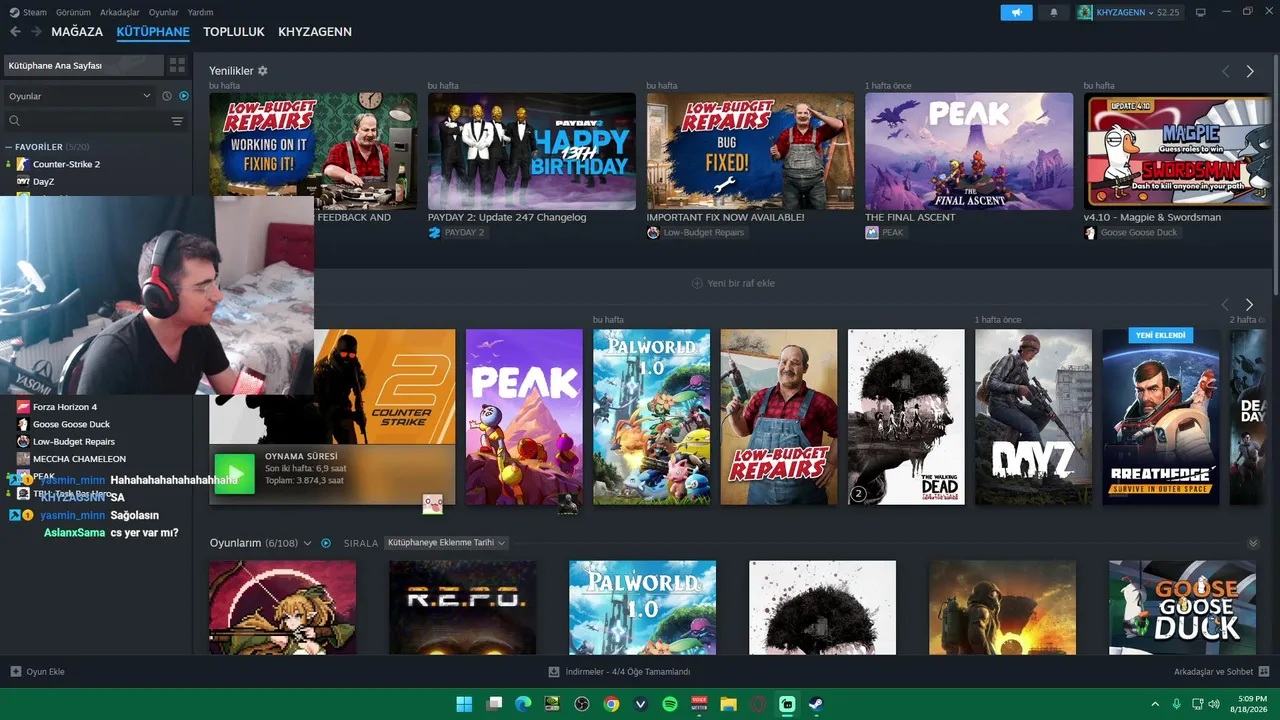The image size is (1280, 720).
Task: Open the Kütüphaneye Eklenme Tarihi sort dropdown
Action: pos(446,543)
